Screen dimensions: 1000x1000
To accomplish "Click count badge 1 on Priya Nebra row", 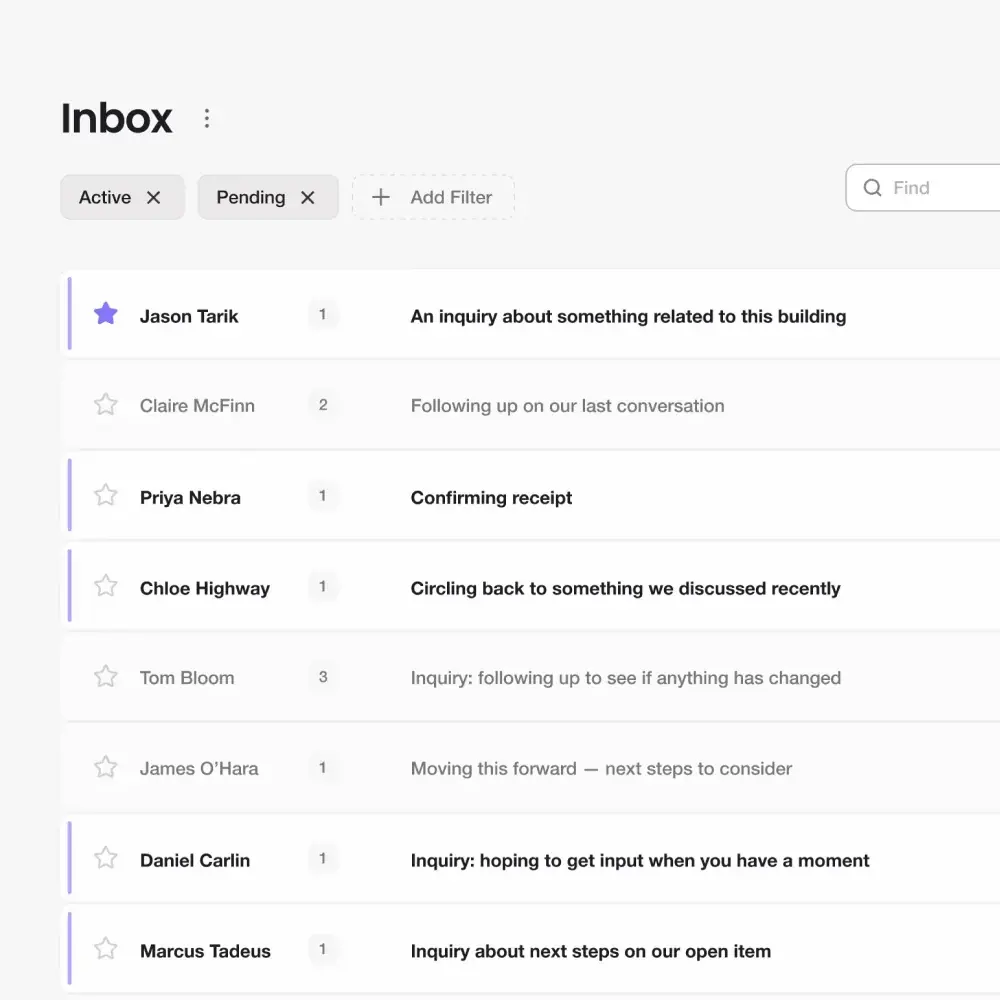I will [x=323, y=496].
